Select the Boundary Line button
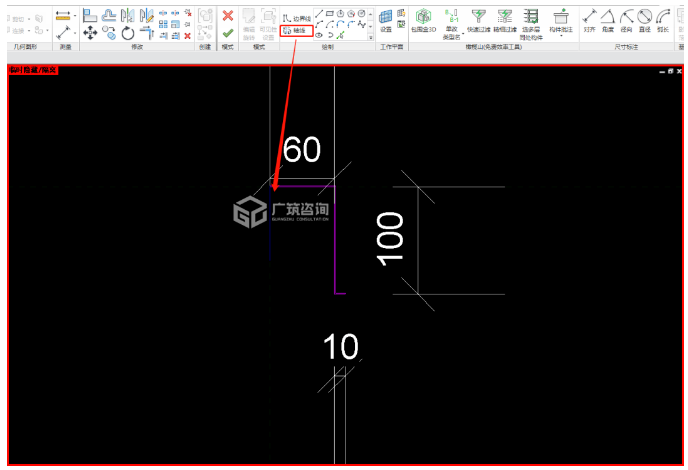 point(297,18)
